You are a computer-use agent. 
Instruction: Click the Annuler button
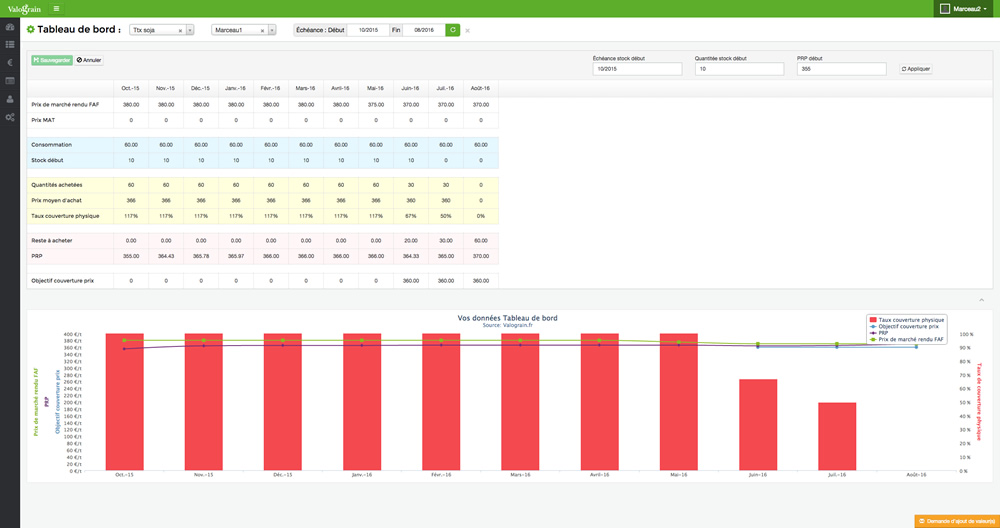coord(90,60)
